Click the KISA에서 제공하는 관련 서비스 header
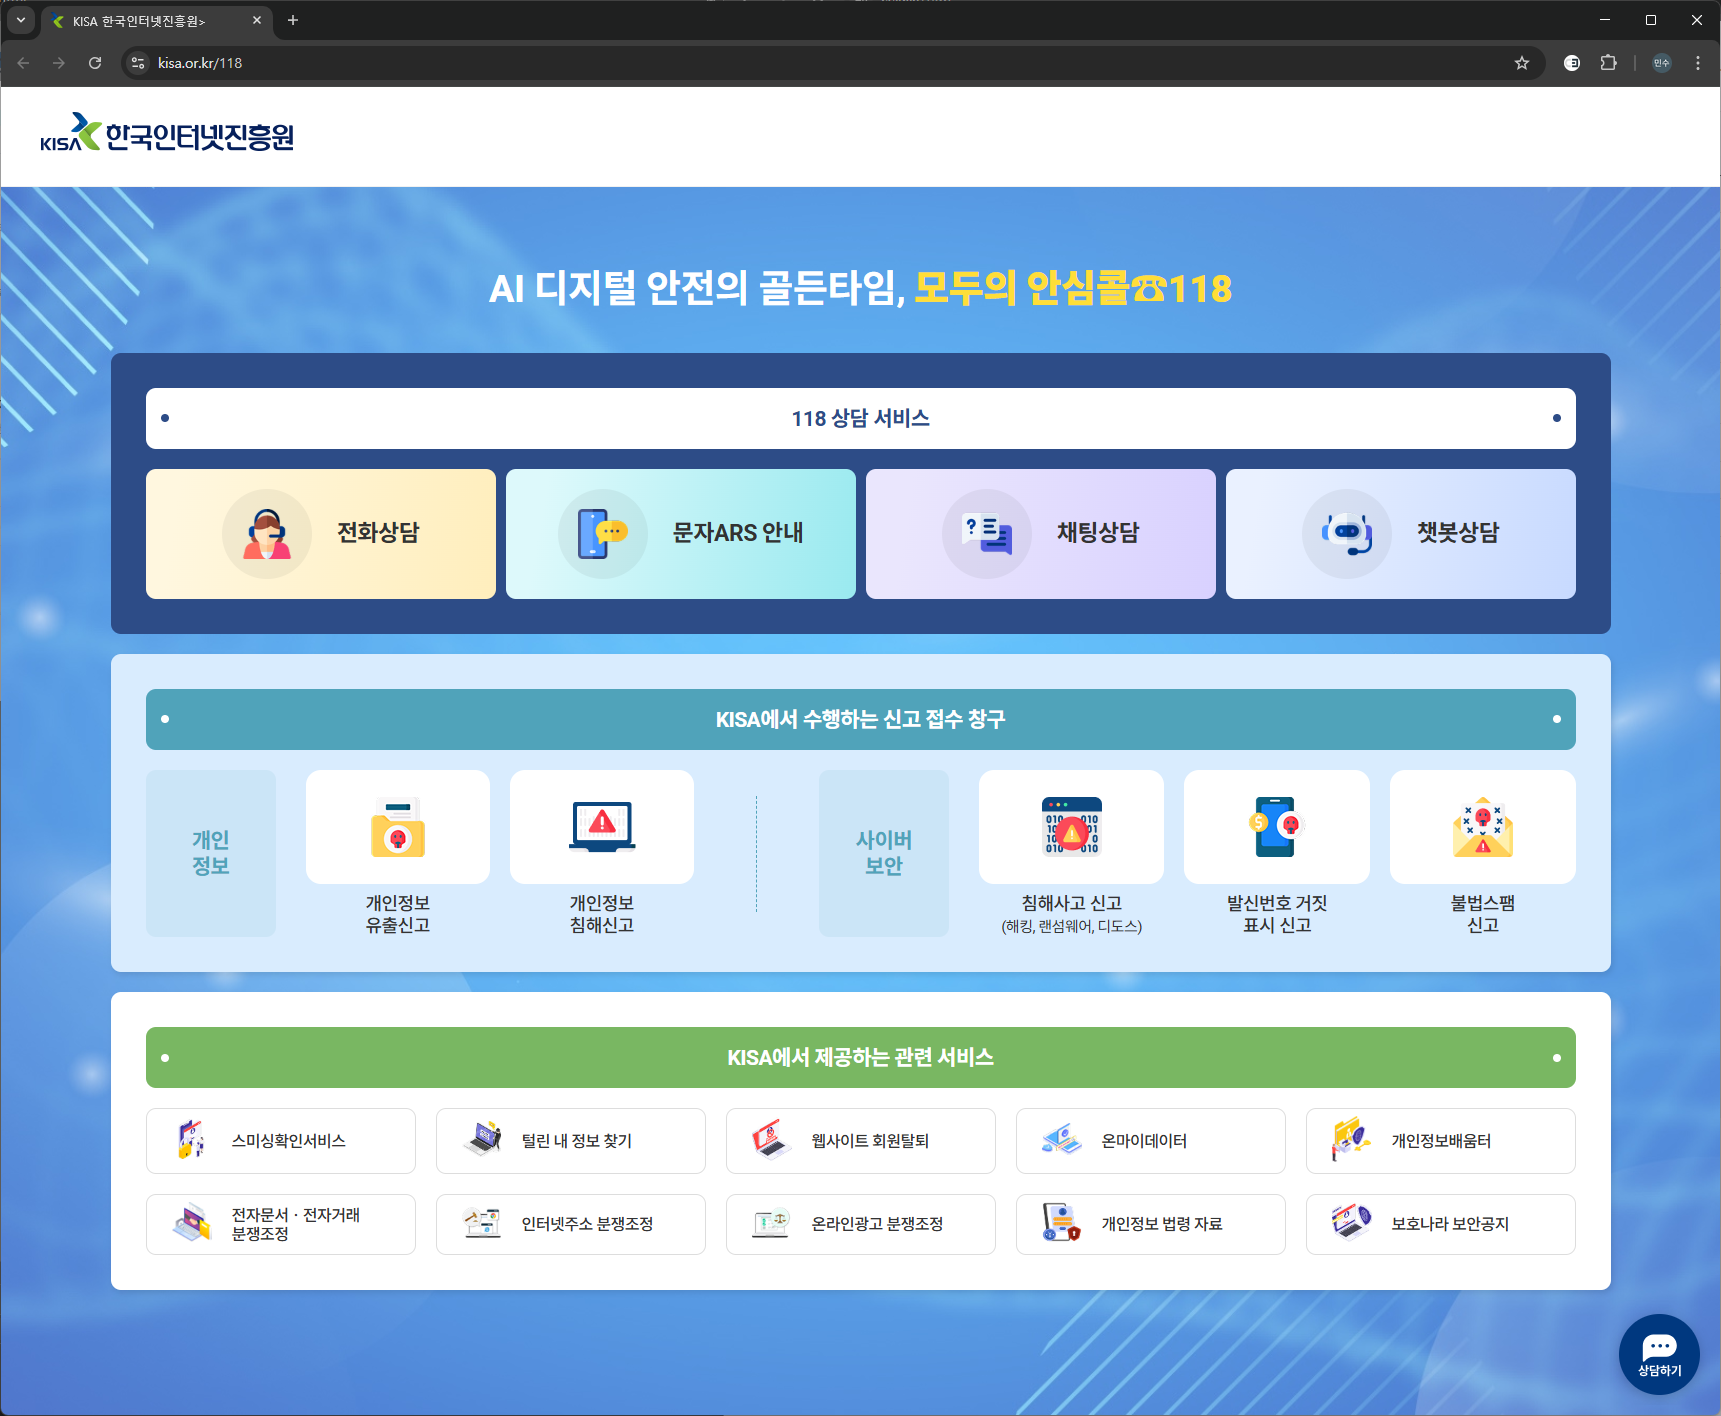This screenshot has width=1721, height=1416. tap(861, 1057)
